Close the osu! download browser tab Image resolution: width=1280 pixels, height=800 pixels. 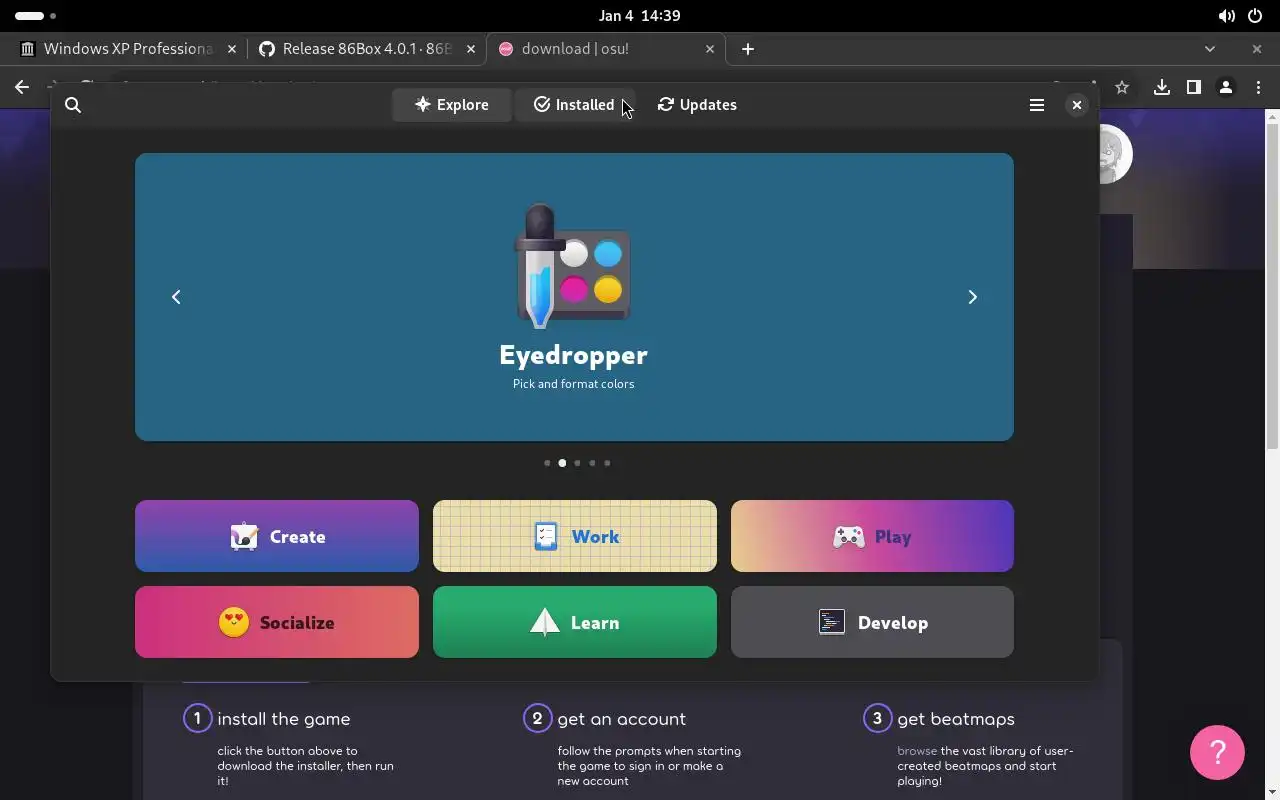click(x=710, y=48)
